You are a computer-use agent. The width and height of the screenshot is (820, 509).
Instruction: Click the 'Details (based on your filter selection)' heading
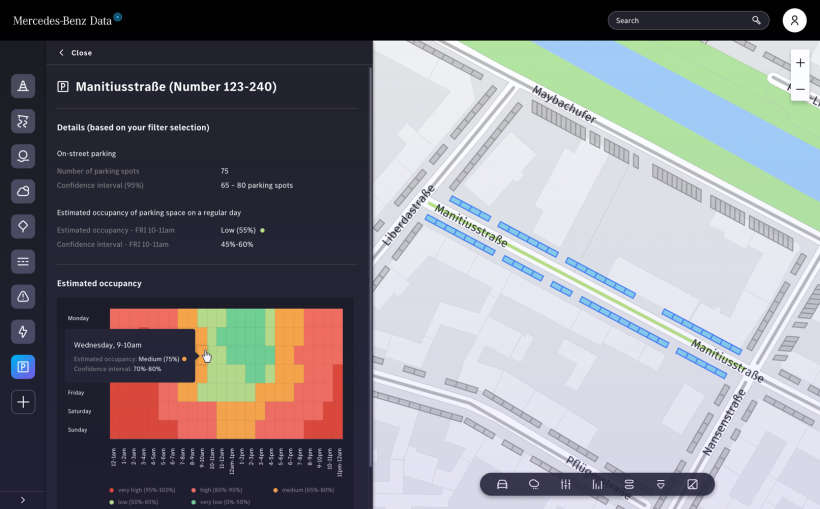click(x=133, y=128)
